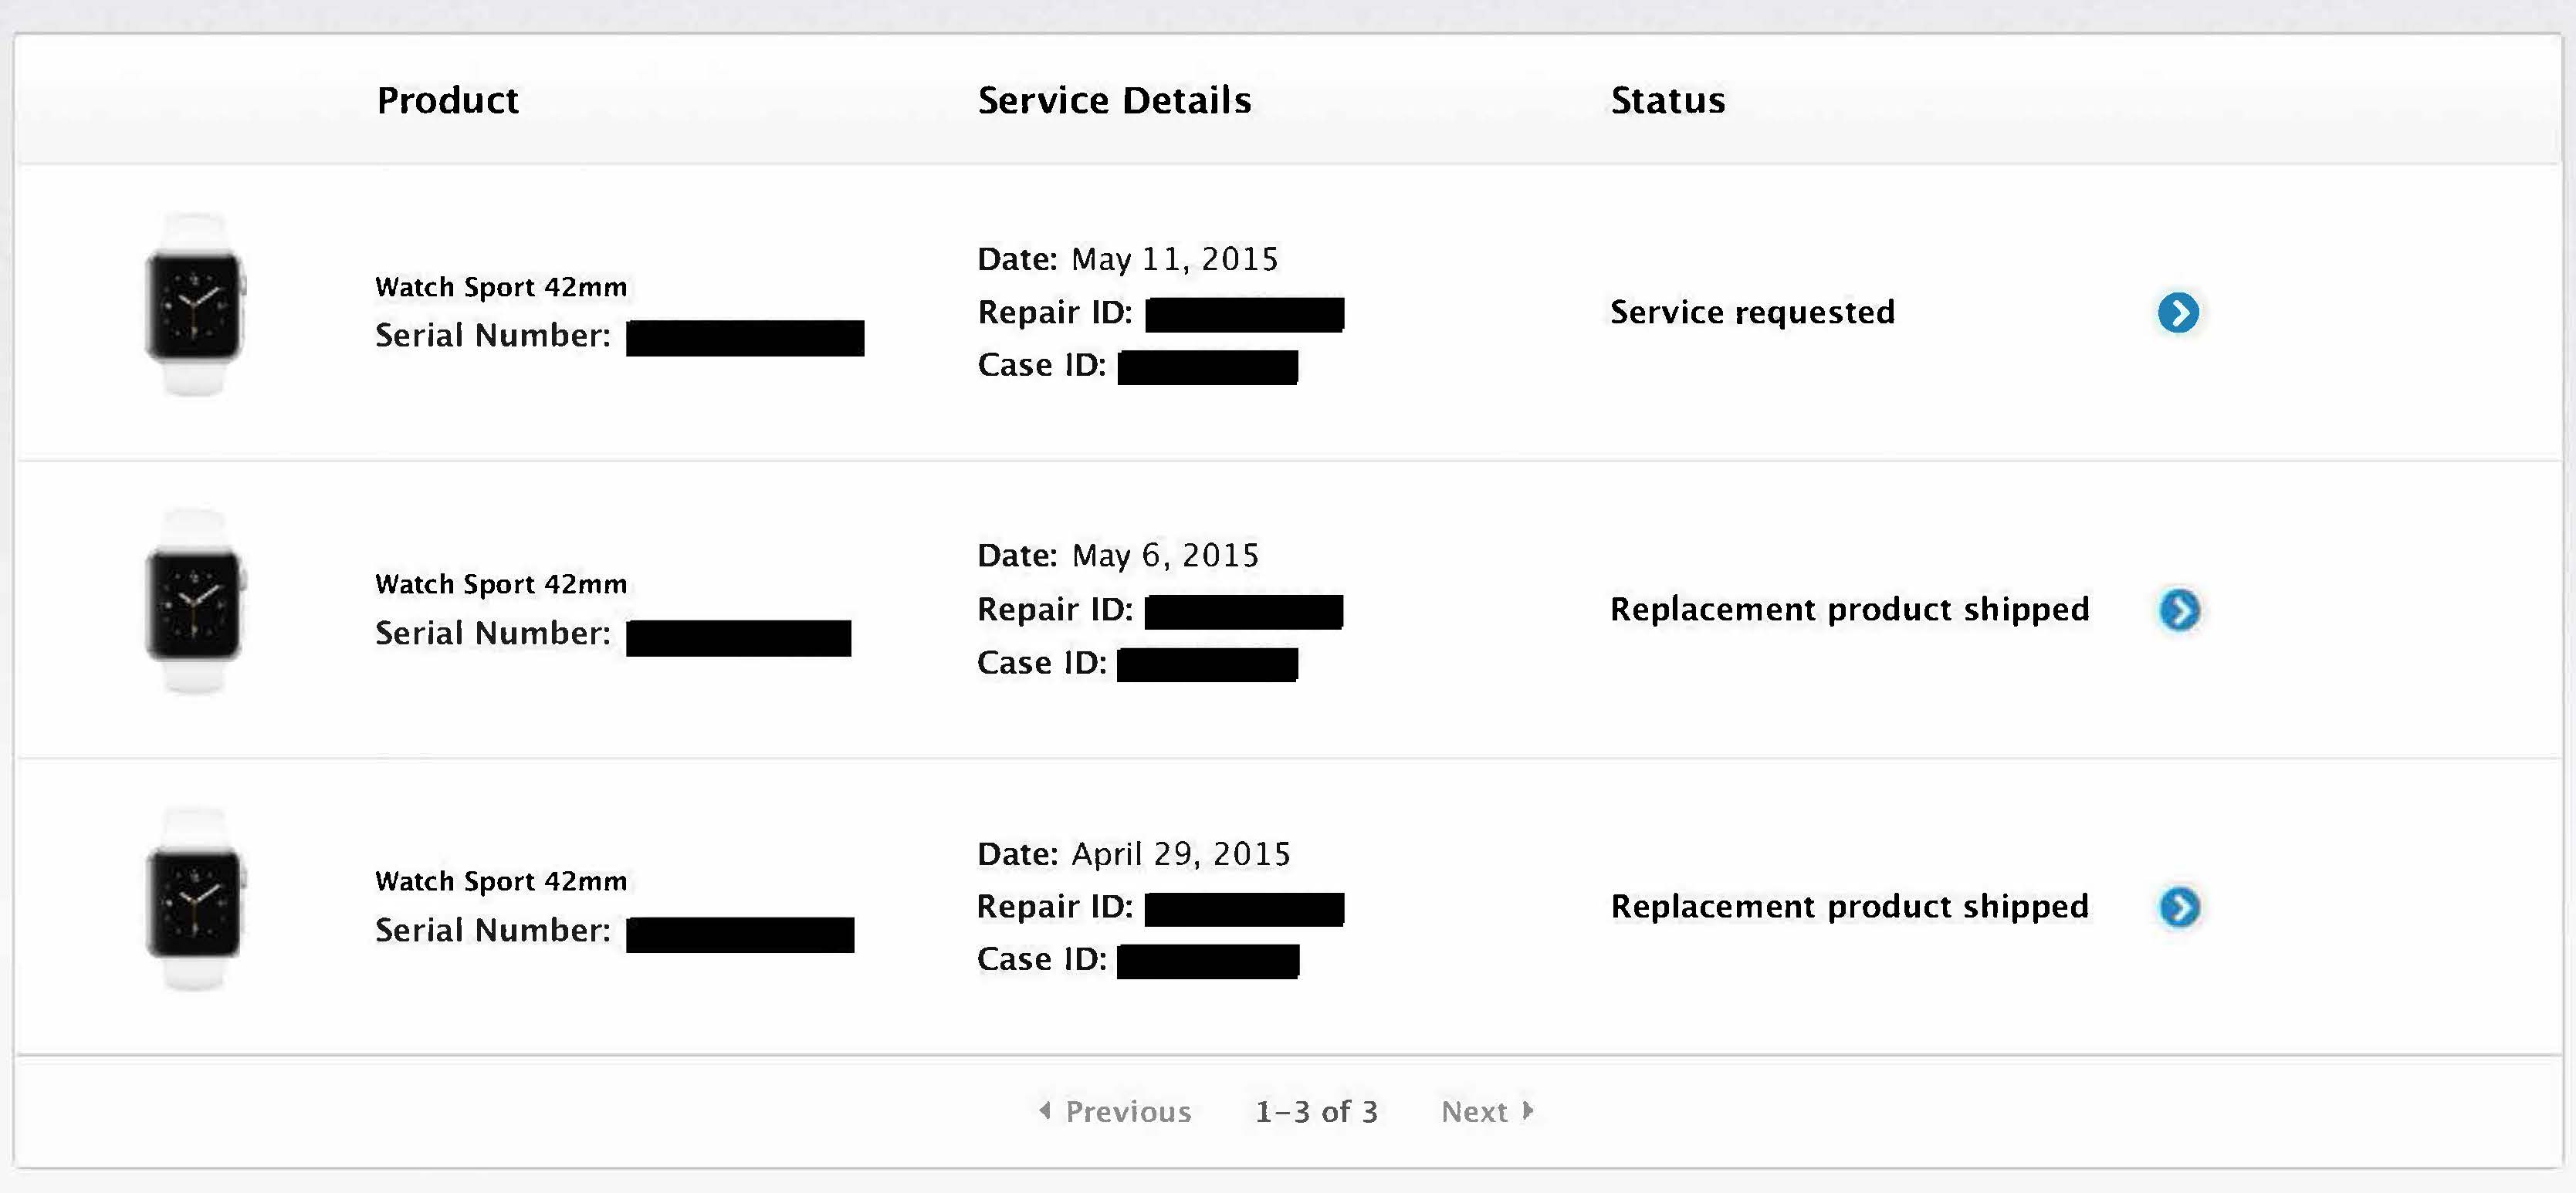Click Watch Sport 42mm in third row
2576x1193 pixels.
point(501,881)
